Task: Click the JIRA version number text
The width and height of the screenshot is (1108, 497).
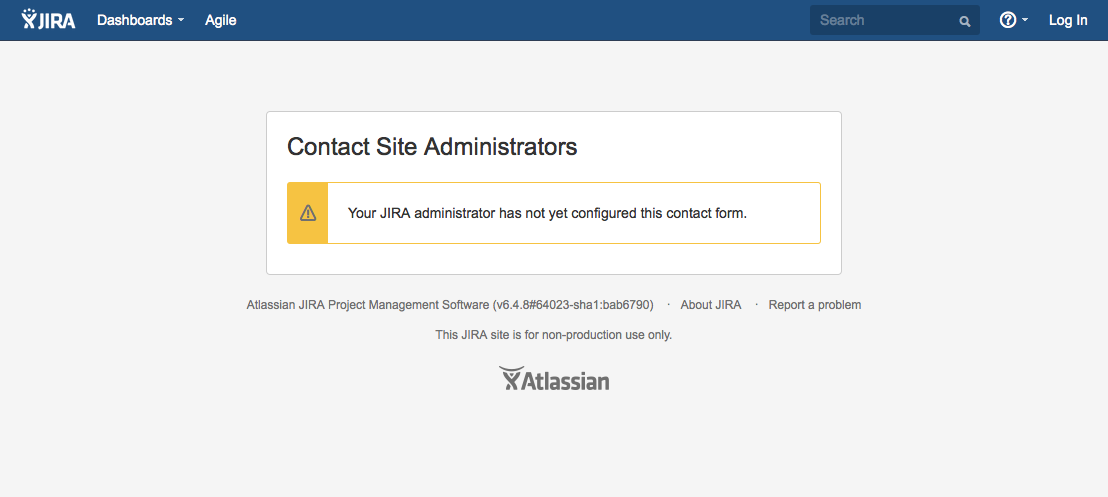Action: tap(573, 305)
